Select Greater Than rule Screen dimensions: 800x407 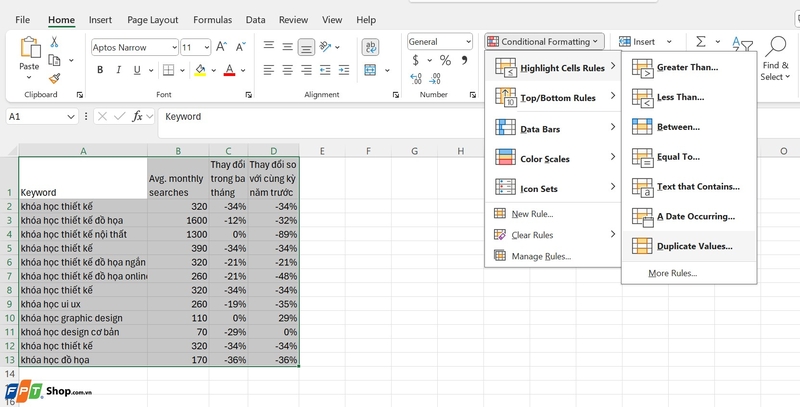pos(689,67)
